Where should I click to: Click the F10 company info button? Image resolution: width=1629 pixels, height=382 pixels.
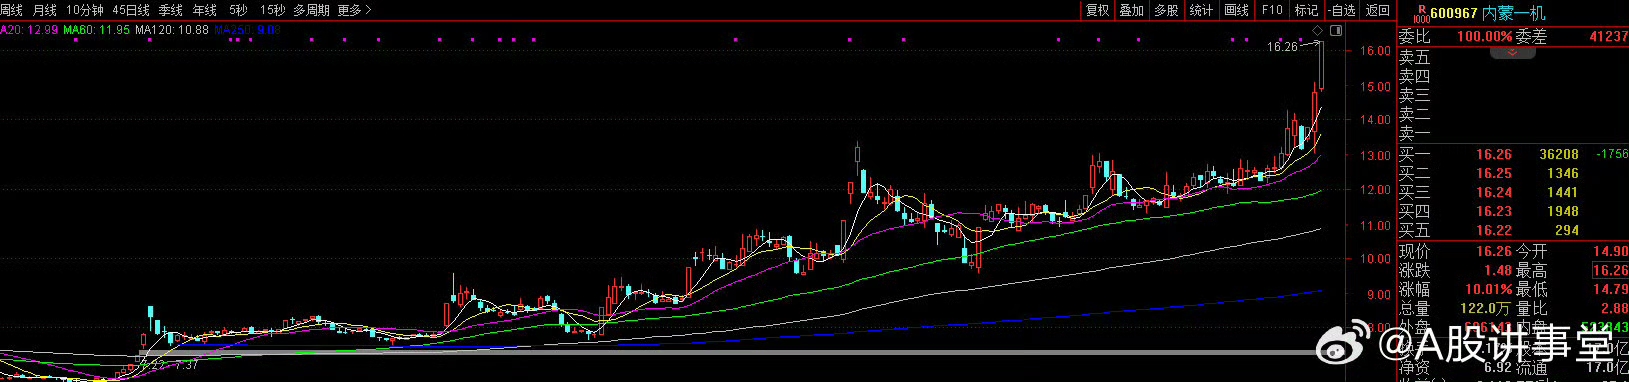point(1272,10)
